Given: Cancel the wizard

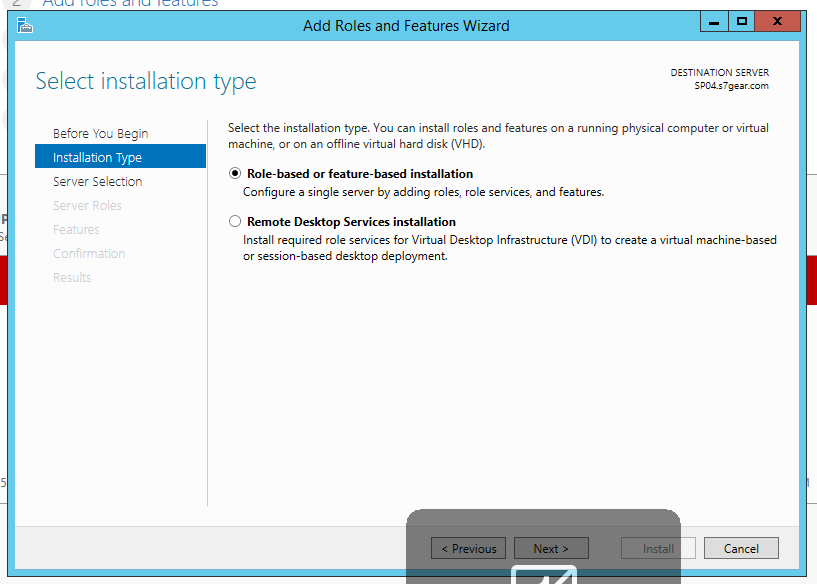Looking at the screenshot, I should (741, 548).
